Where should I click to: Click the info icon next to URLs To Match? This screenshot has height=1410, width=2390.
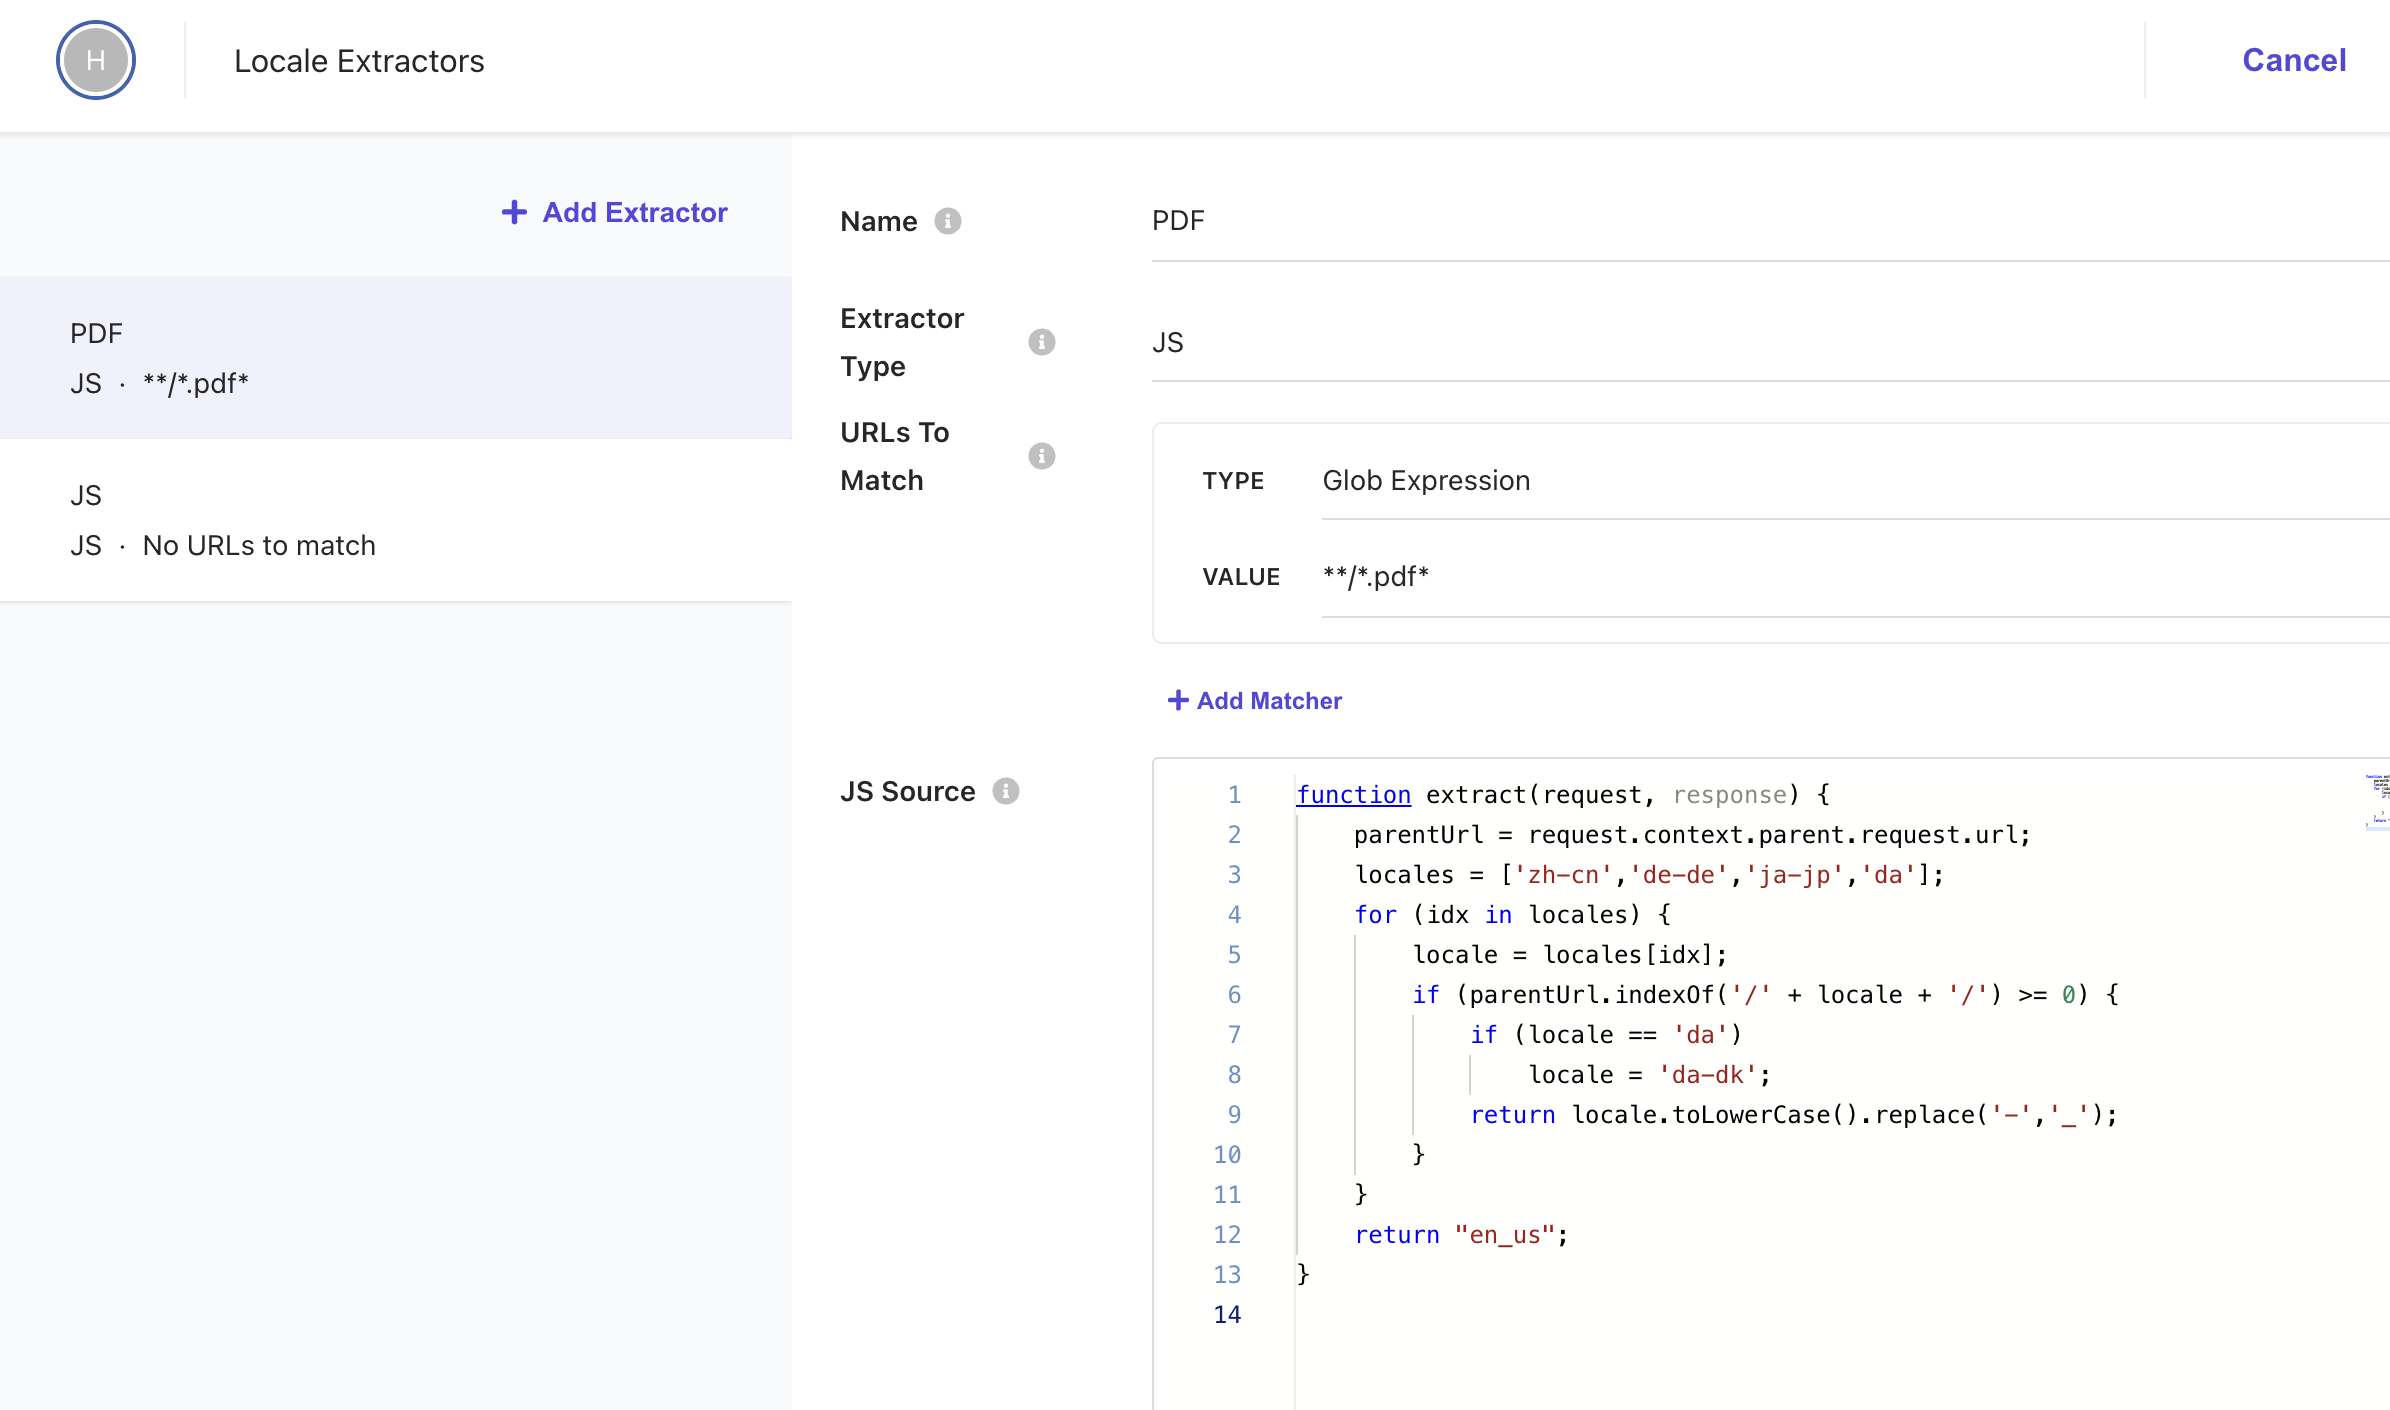point(1041,453)
